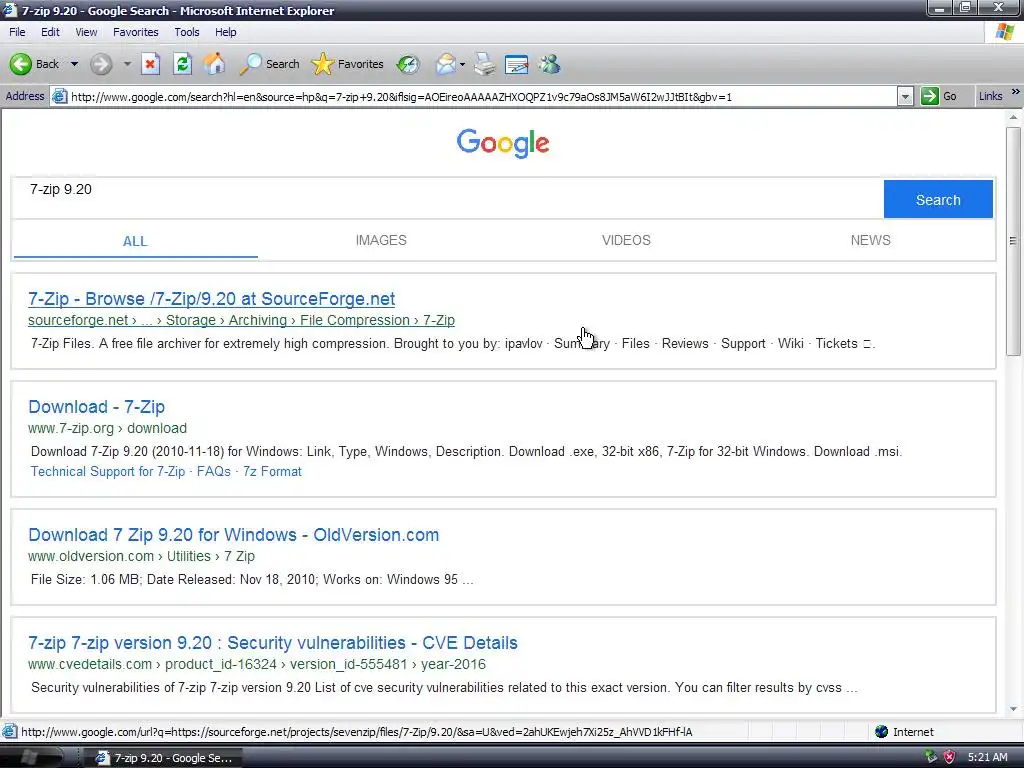The height and width of the screenshot is (768, 1024).
Task: Switch to the IMAGES tab
Action: pyautogui.click(x=381, y=240)
